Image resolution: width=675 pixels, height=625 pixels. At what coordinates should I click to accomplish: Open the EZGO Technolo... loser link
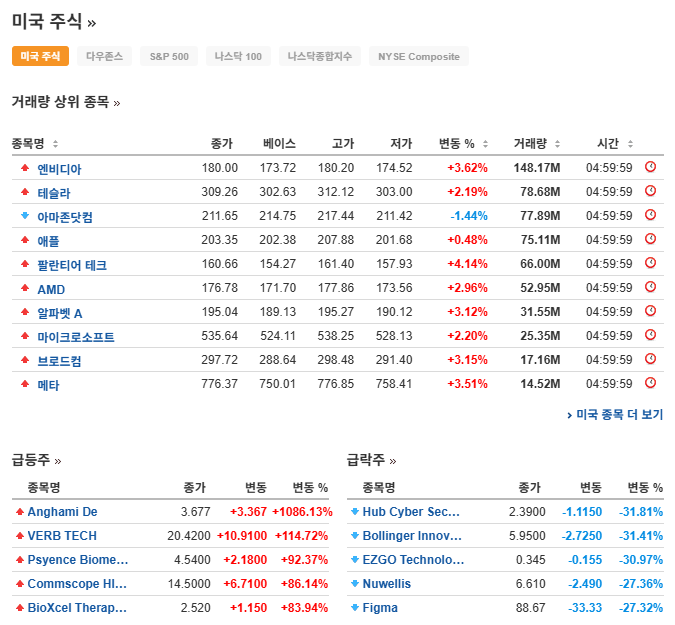[413, 560]
